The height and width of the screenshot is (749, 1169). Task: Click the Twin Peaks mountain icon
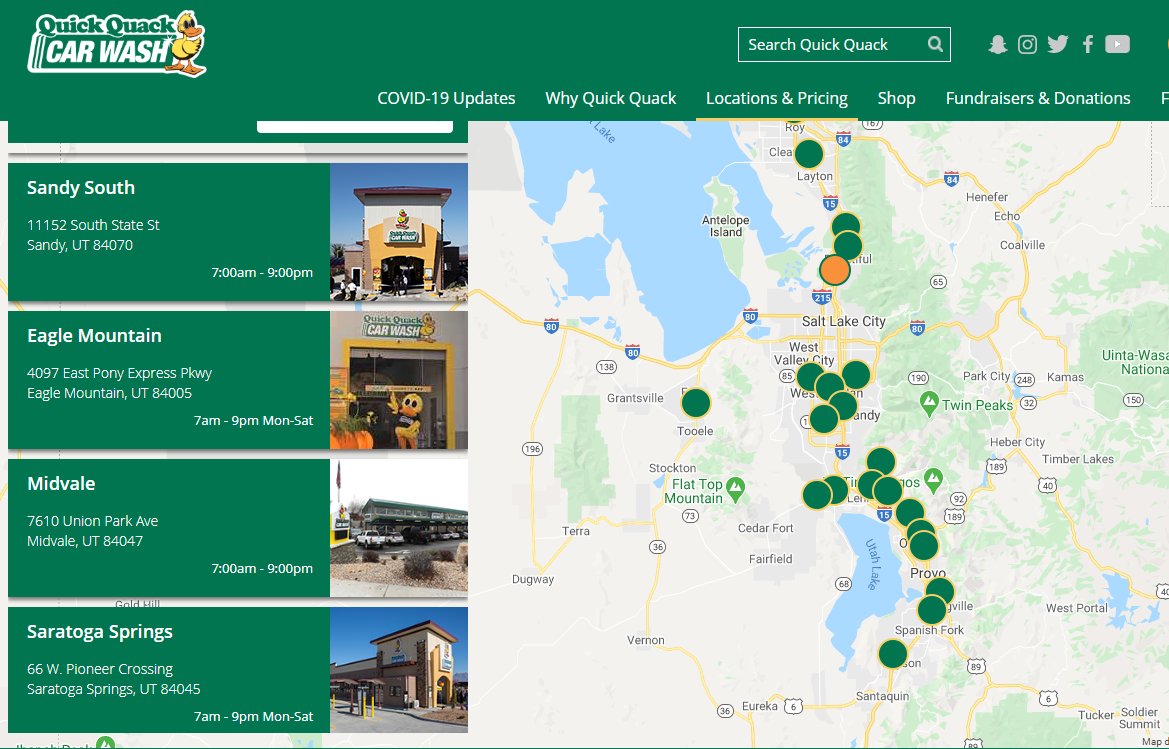pos(929,404)
